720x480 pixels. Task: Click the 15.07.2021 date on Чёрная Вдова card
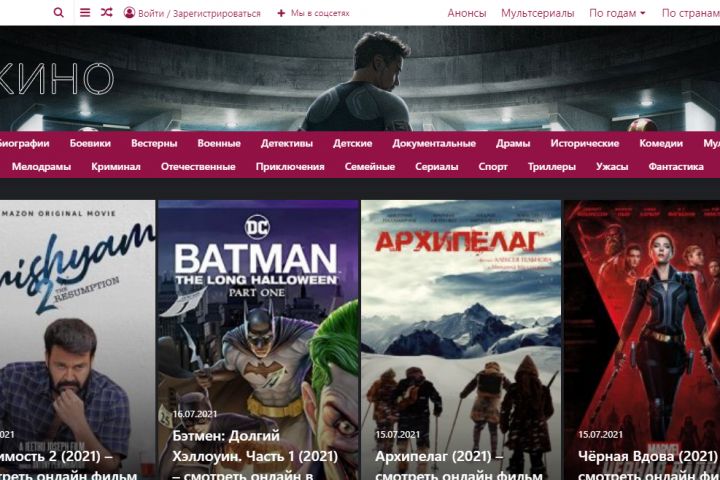600,435
